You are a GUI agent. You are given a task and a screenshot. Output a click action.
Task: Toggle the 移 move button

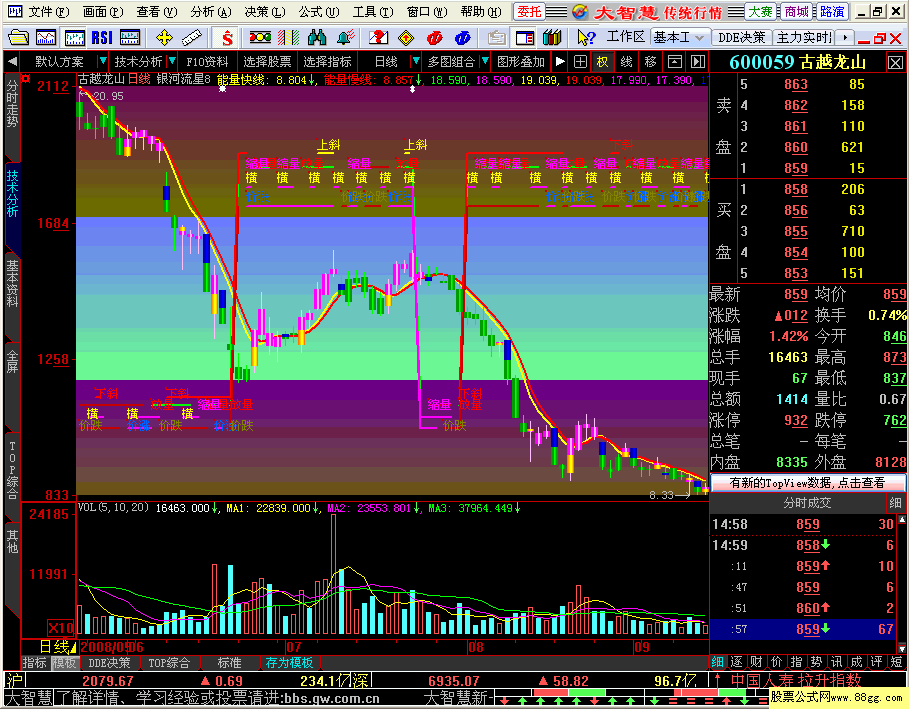(650, 61)
